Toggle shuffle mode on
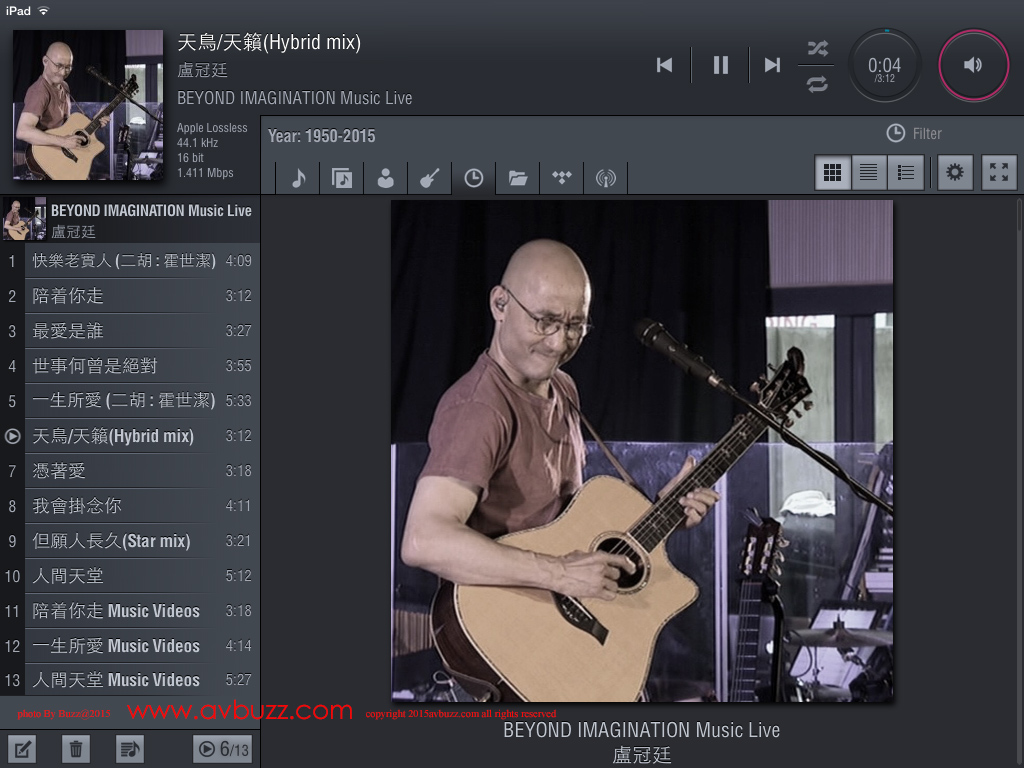Screen dimensions: 1024x768 coord(817,48)
